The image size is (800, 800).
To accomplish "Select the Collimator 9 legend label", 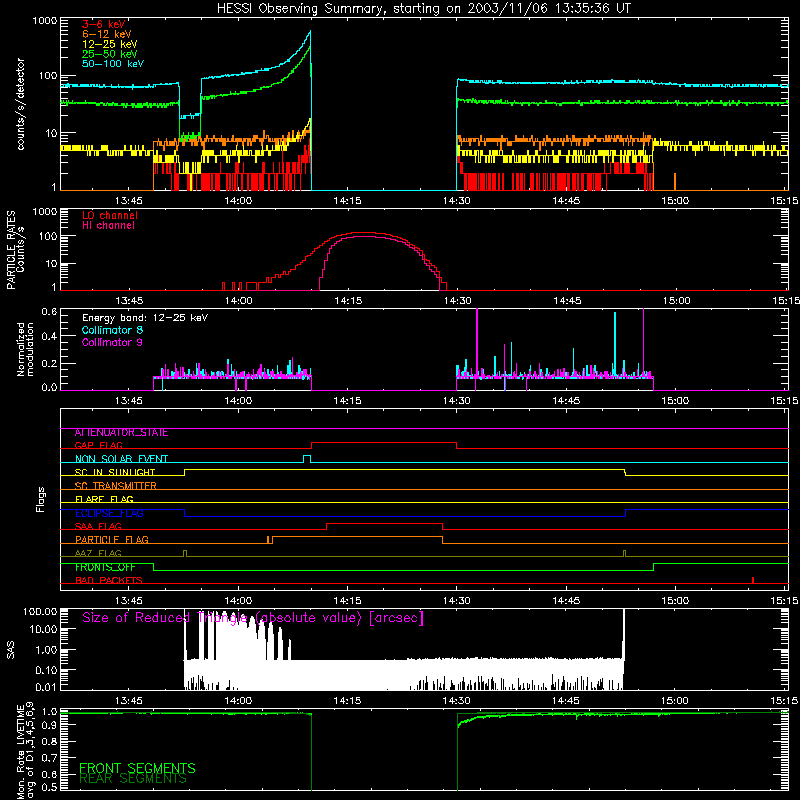I will 112,342.
